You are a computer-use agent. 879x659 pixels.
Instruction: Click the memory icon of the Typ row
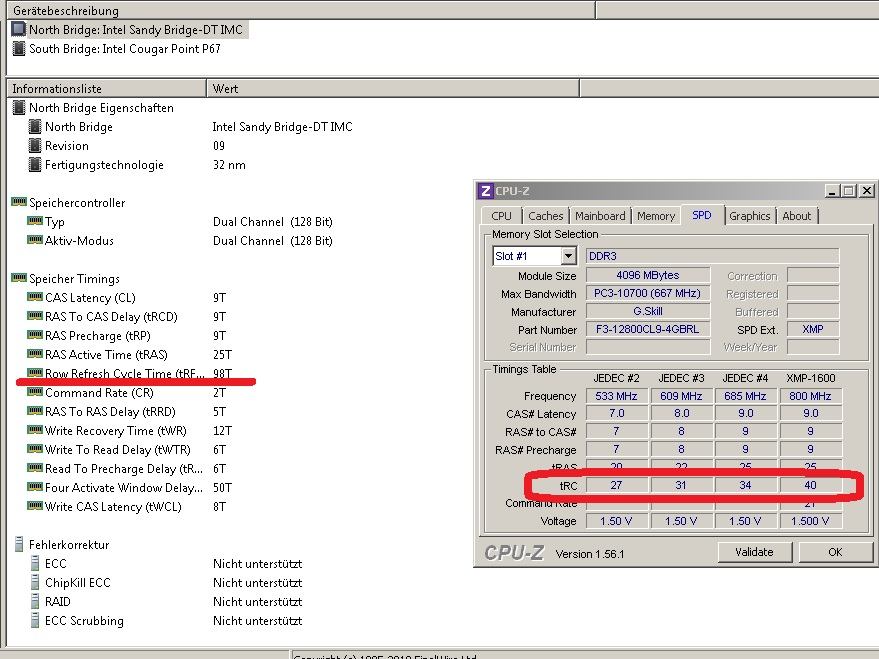pos(35,221)
